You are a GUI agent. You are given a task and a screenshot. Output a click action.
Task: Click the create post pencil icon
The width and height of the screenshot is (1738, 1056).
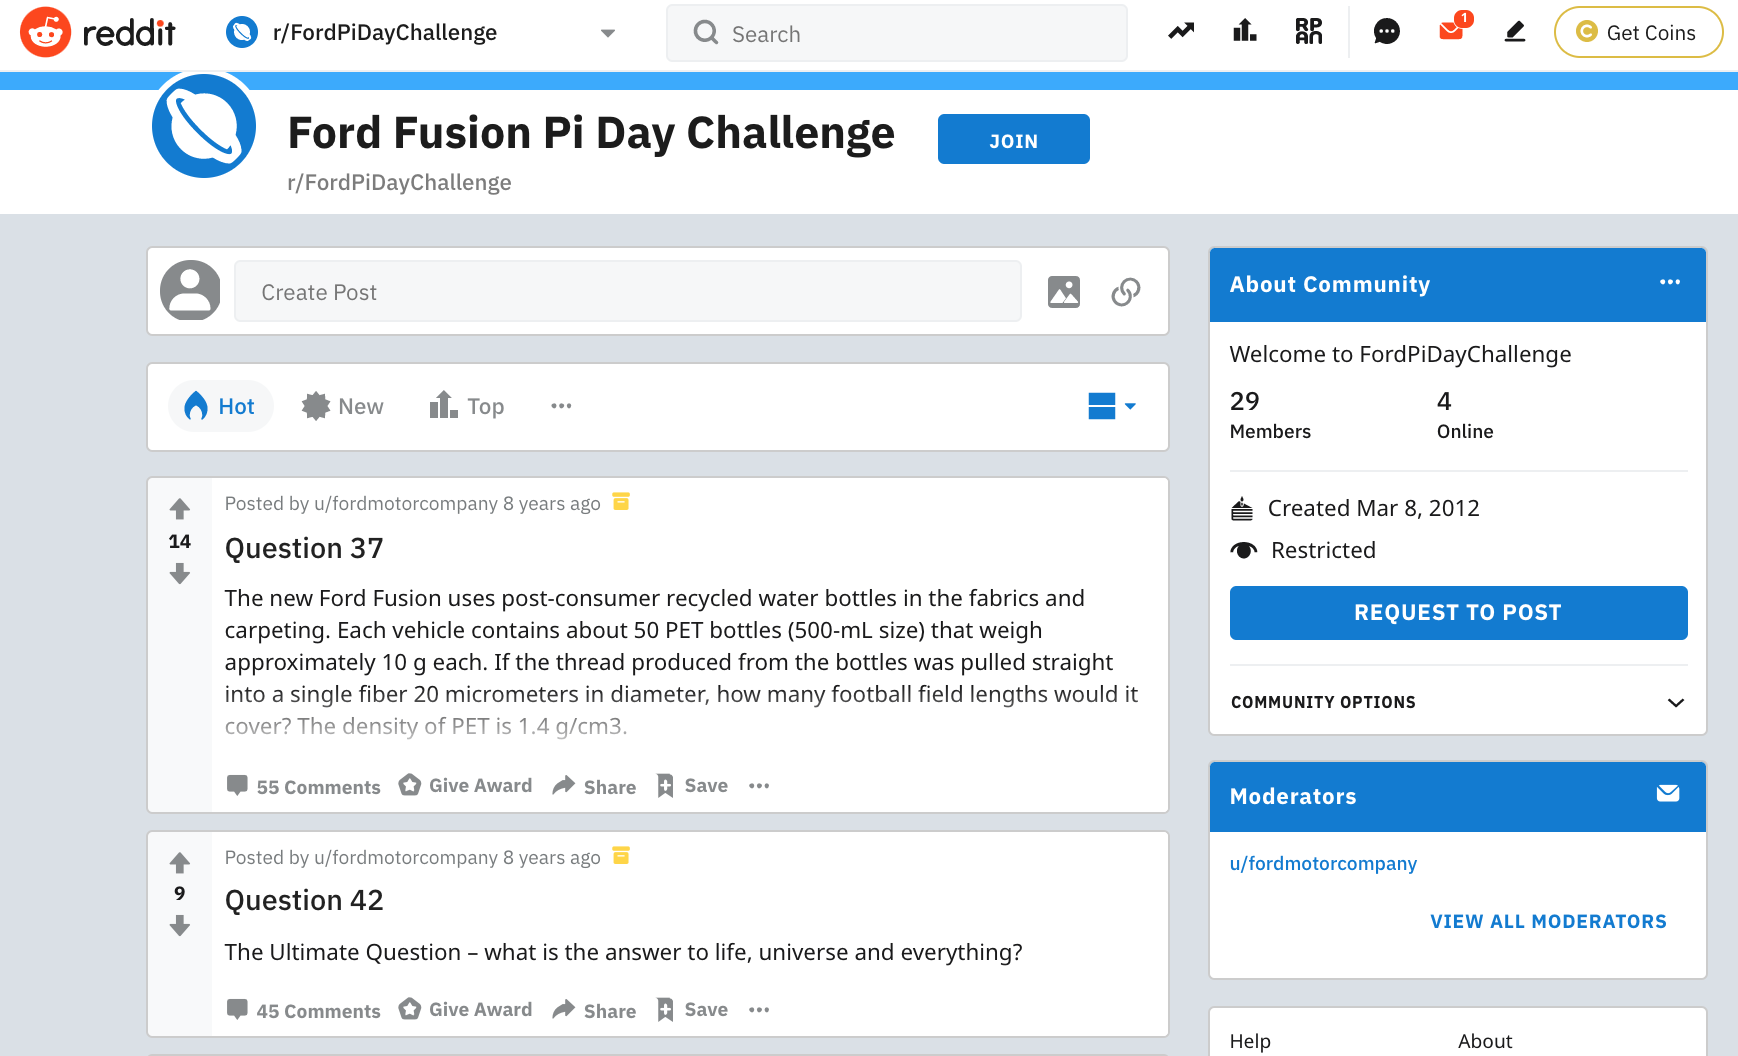(1515, 32)
